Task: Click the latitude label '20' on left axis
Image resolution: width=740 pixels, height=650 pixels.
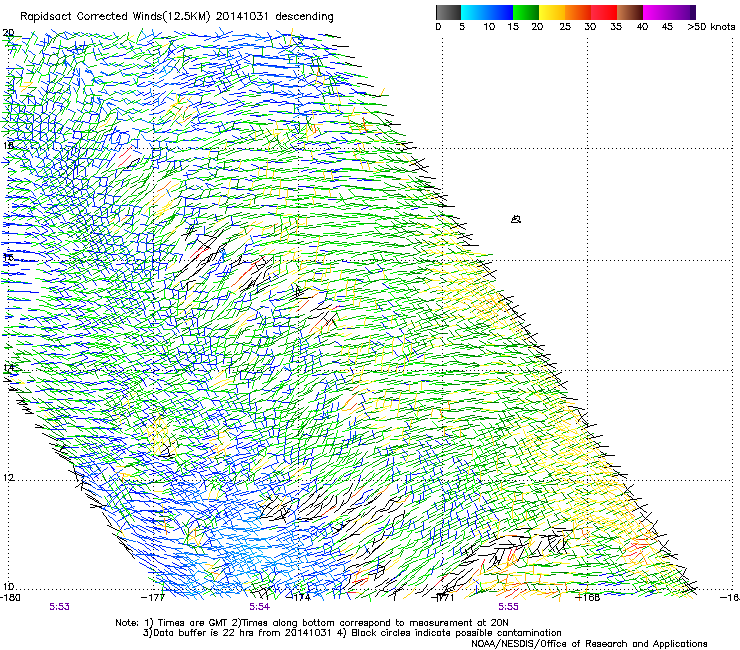Action: [x=8, y=33]
